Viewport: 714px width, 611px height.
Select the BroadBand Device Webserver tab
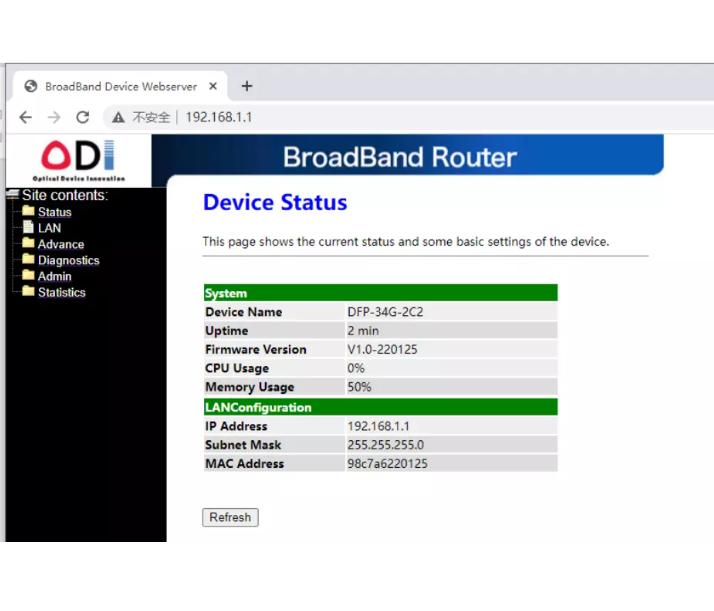pos(120,86)
